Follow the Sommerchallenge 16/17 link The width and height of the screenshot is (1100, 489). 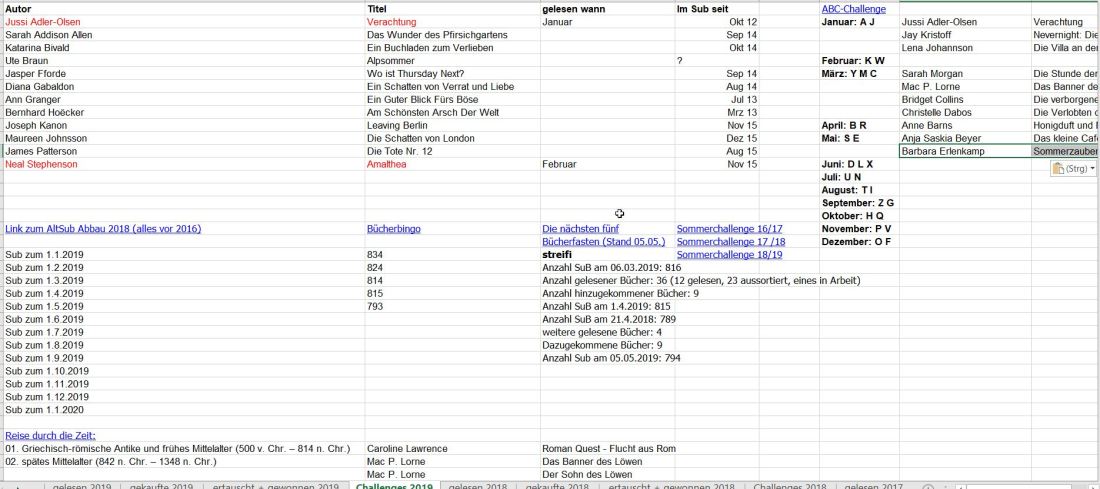(729, 229)
